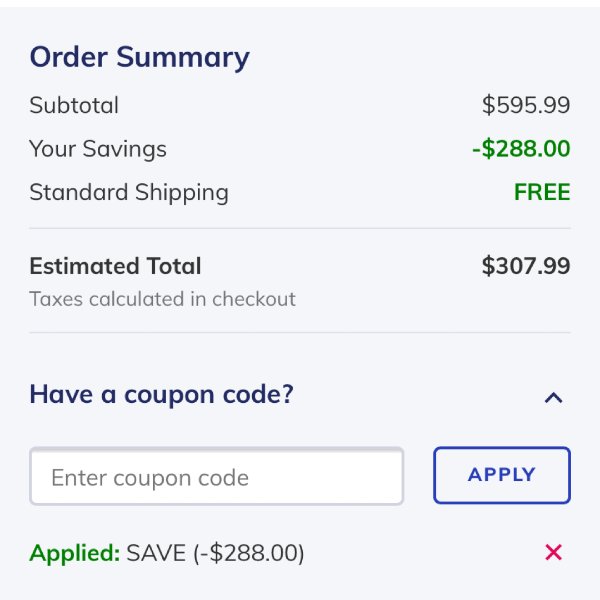600x600 pixels.
Task: Click the SAVE coupon code name
Action: click(x=156, y=553)
